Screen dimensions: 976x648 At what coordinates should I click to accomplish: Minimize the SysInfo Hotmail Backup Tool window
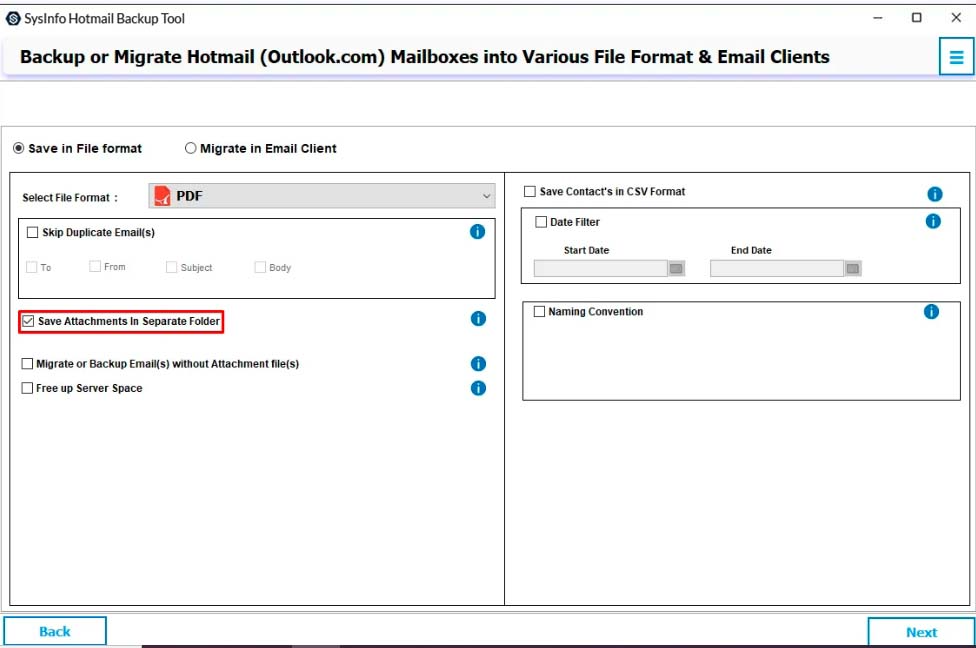pyautogui.click(x=878, y=18)
